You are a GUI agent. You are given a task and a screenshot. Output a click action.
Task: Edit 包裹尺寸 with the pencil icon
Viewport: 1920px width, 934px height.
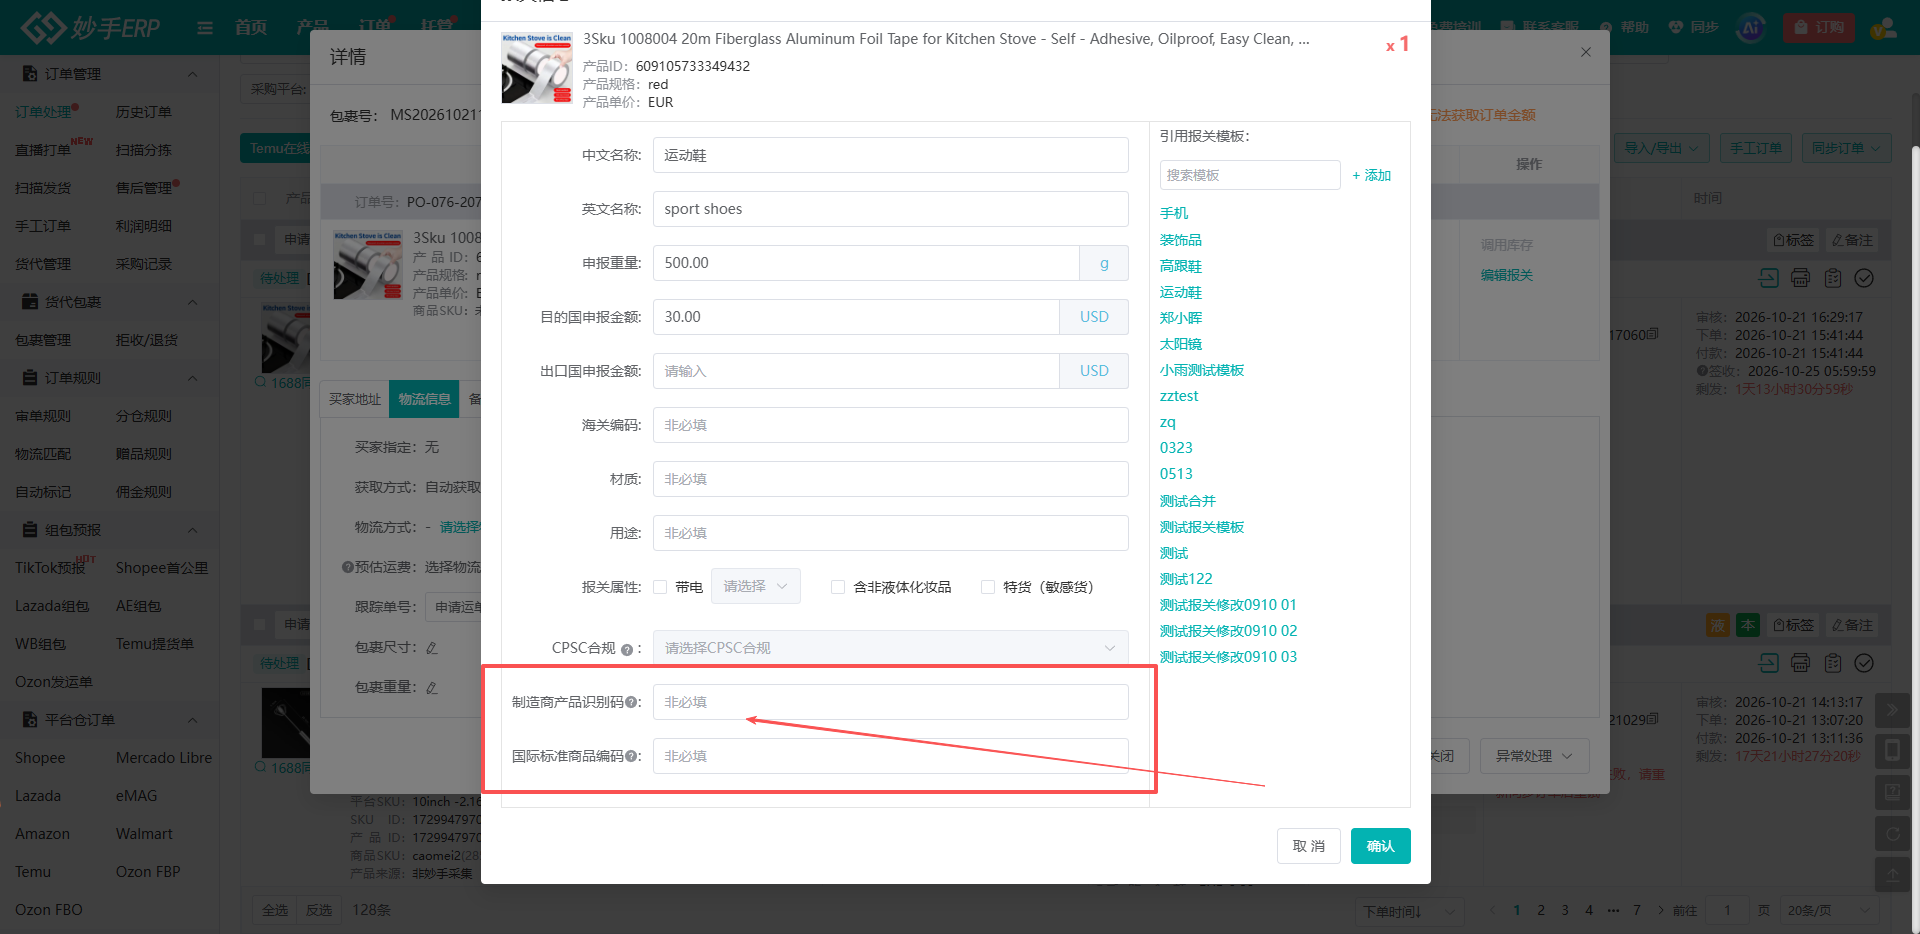point(432,648)
